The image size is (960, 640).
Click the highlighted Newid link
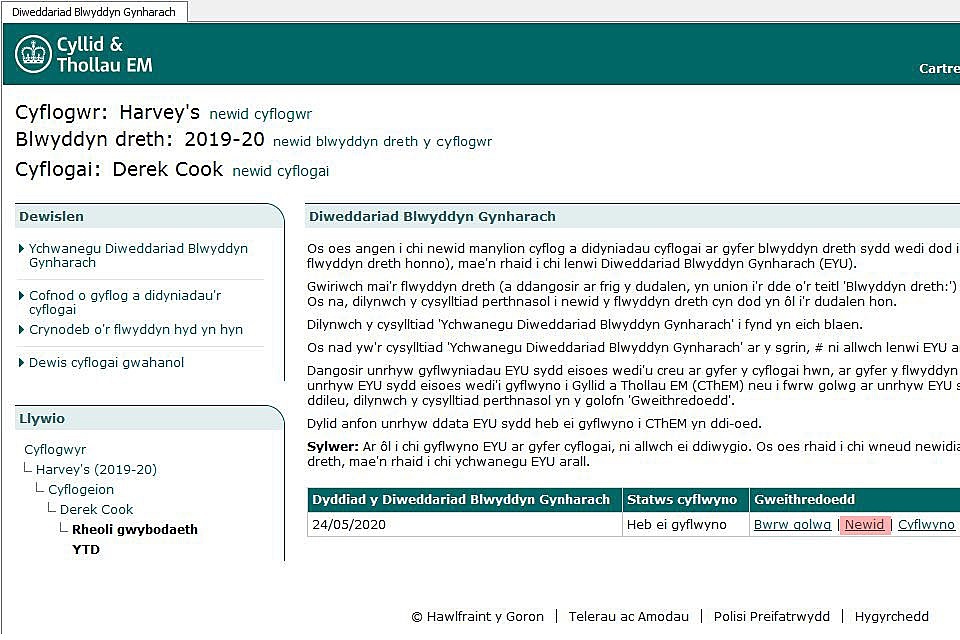(x=864, y=524)
